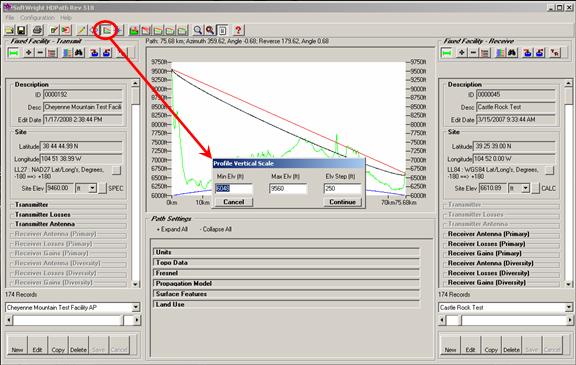Click the red question mark help icon

[x=238, y=30]
